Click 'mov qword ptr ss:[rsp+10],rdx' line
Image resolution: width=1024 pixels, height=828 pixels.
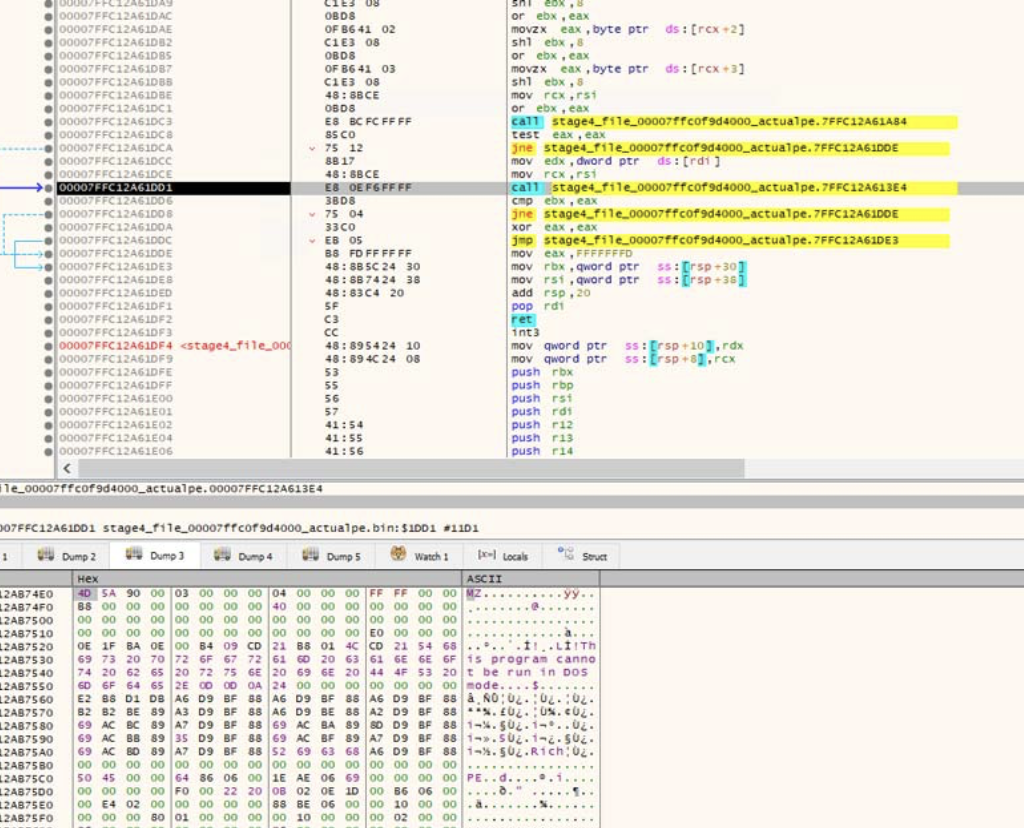[x=627, y=346]
